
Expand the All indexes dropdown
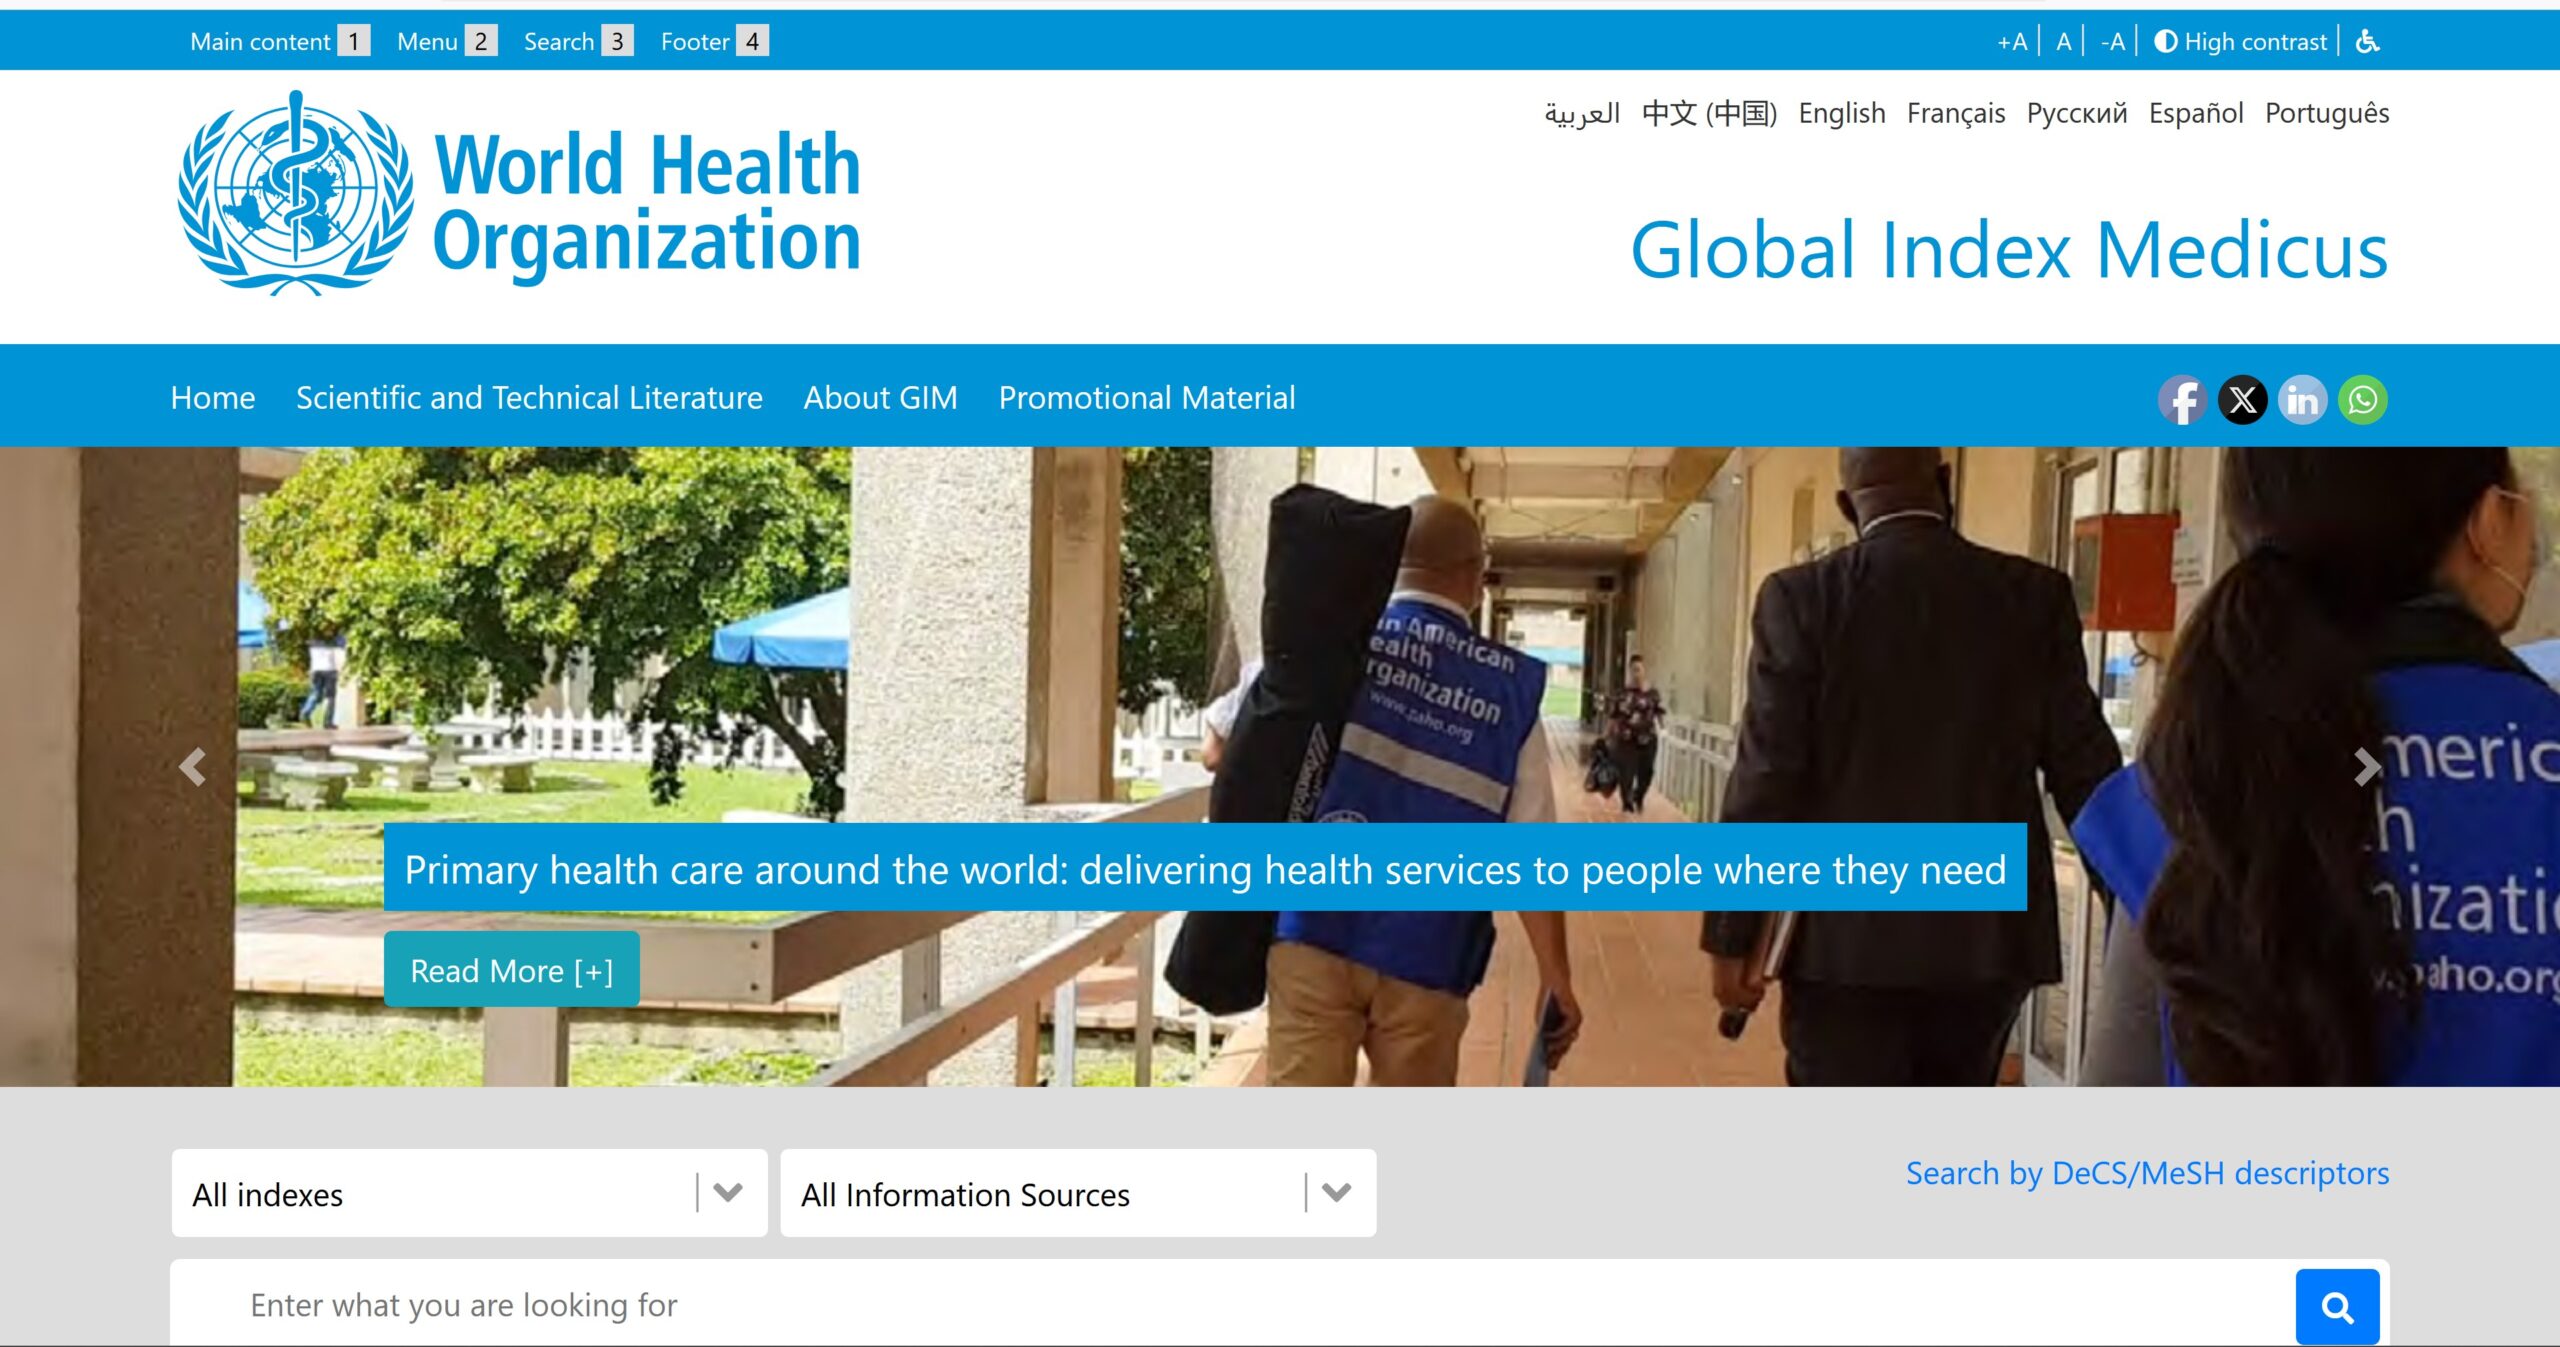click(468, 1193)
